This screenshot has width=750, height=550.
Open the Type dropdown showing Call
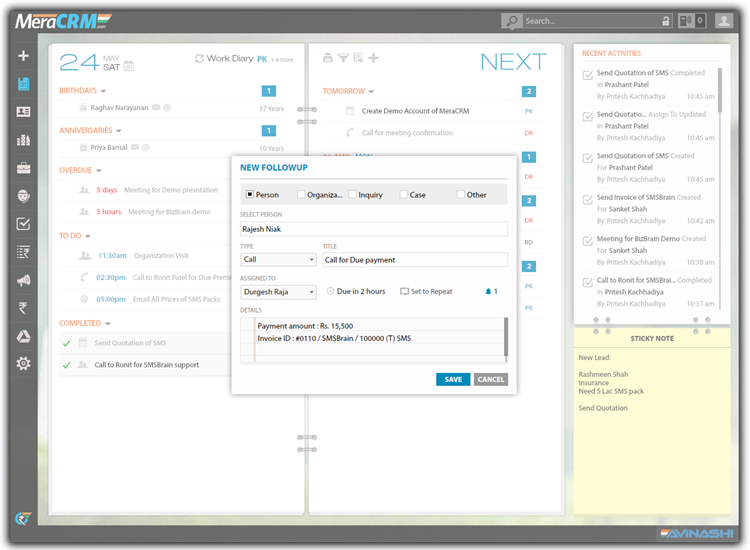pyautogui.click(x=277, y=260)
